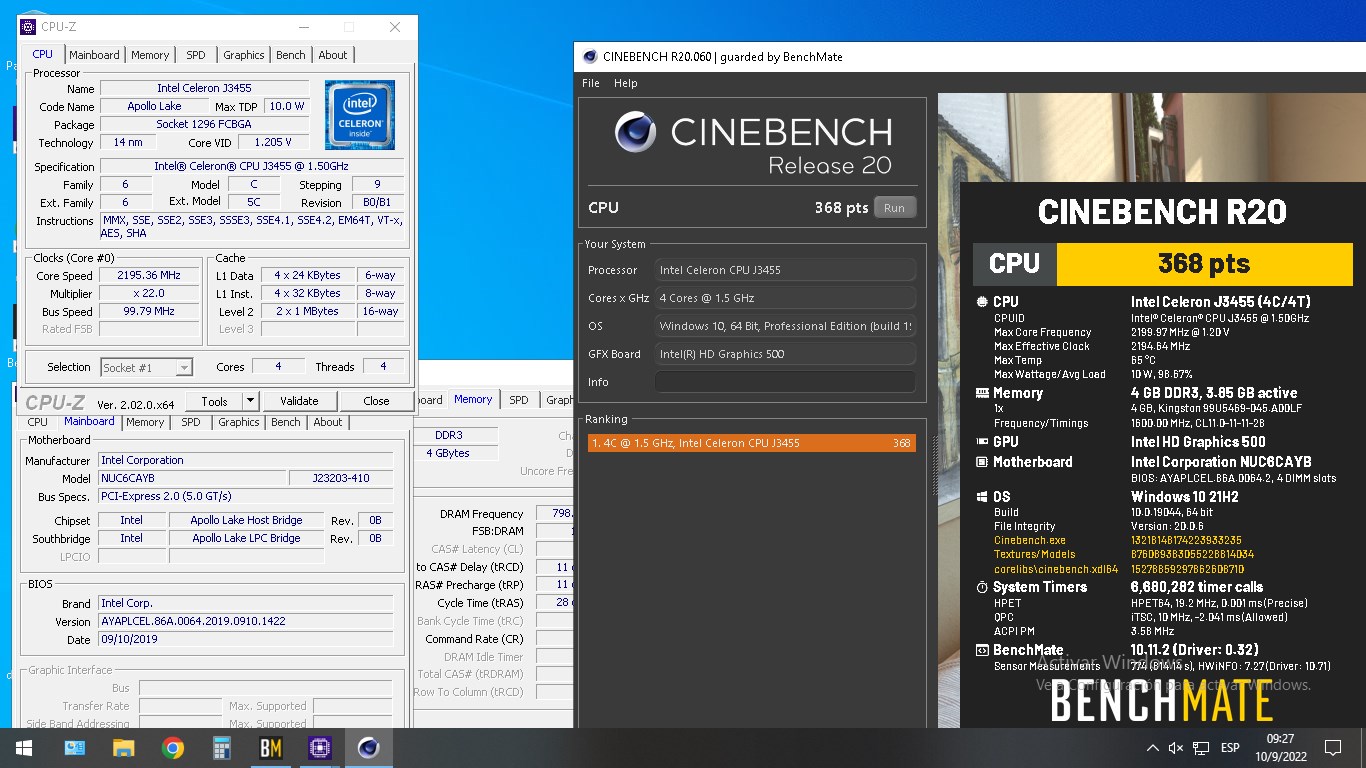Open the Cinebench File menu
Viewport: 1366px width, 768px height.
pyautogui.click(x=591, y=83)
